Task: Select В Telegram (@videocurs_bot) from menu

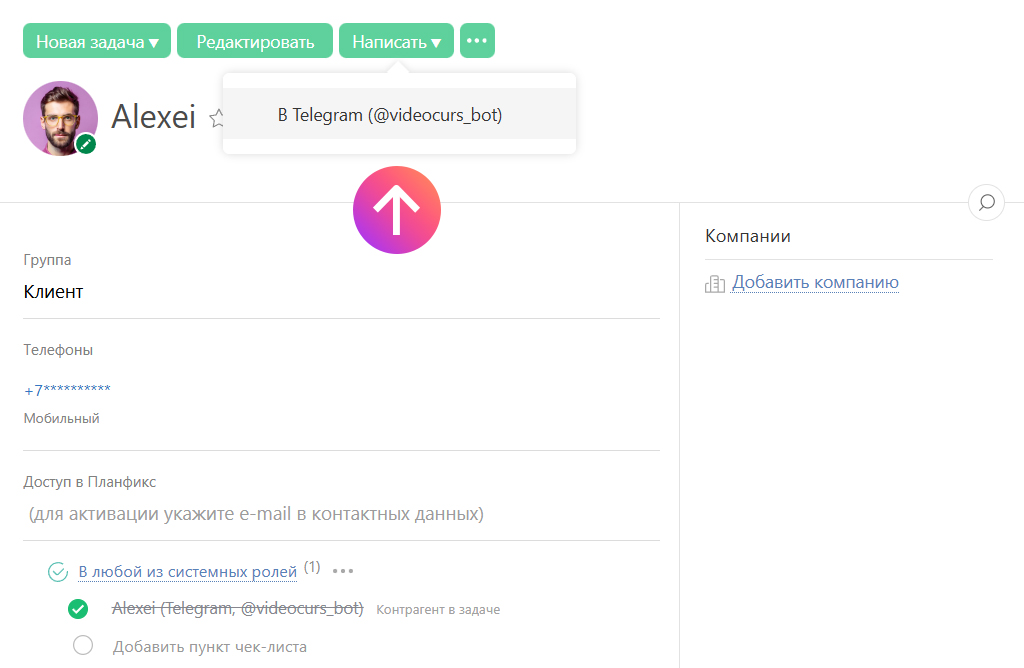Action: (x=390, y=115)
